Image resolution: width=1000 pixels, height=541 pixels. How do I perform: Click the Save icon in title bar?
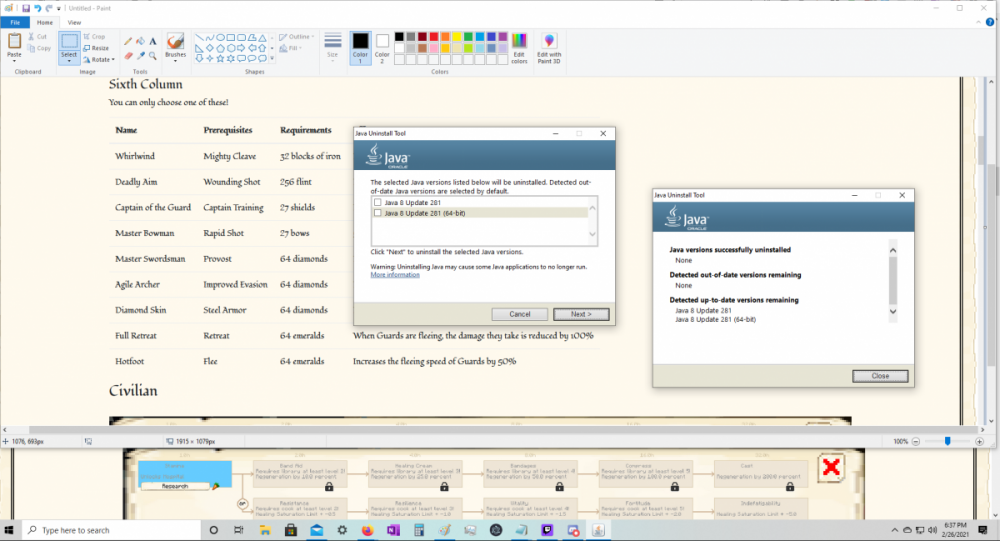coord(25,8)
